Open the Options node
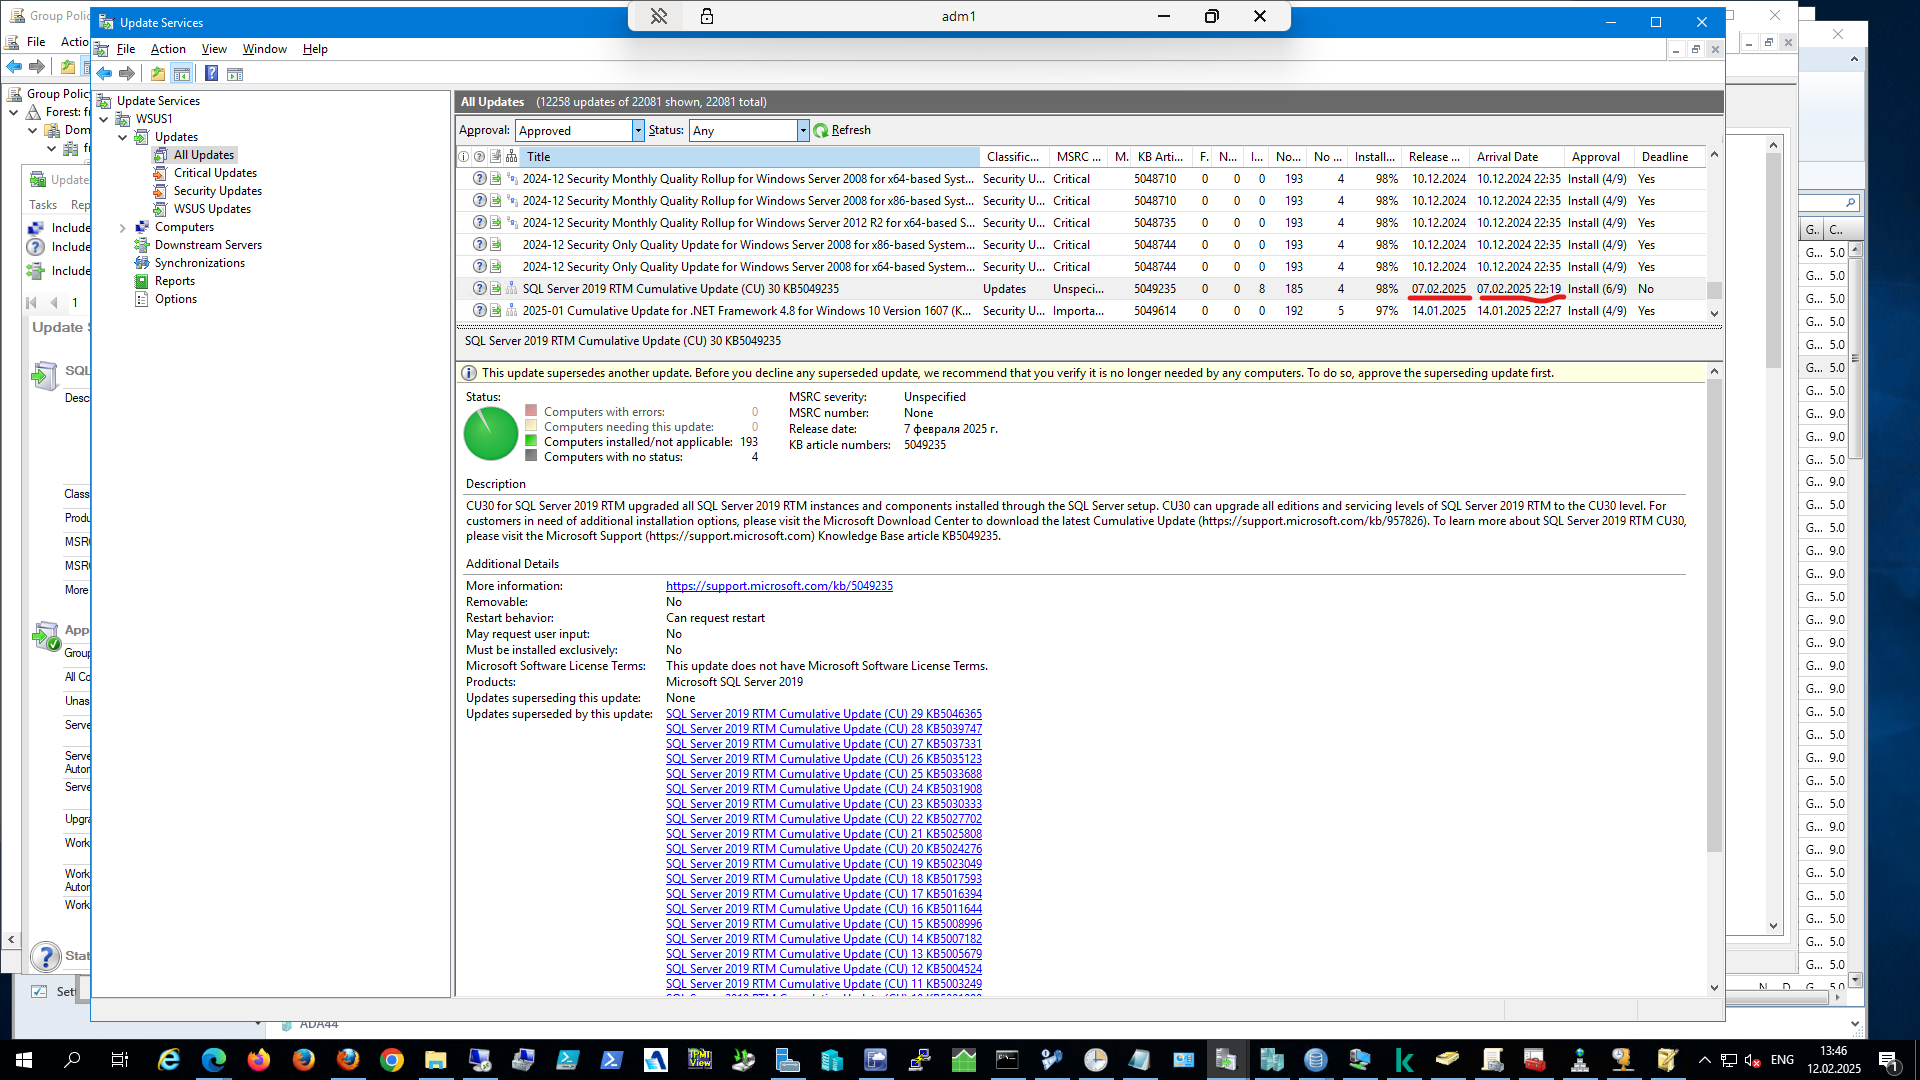This screenshot has width=1920, height=1080. tap(176, 299)
